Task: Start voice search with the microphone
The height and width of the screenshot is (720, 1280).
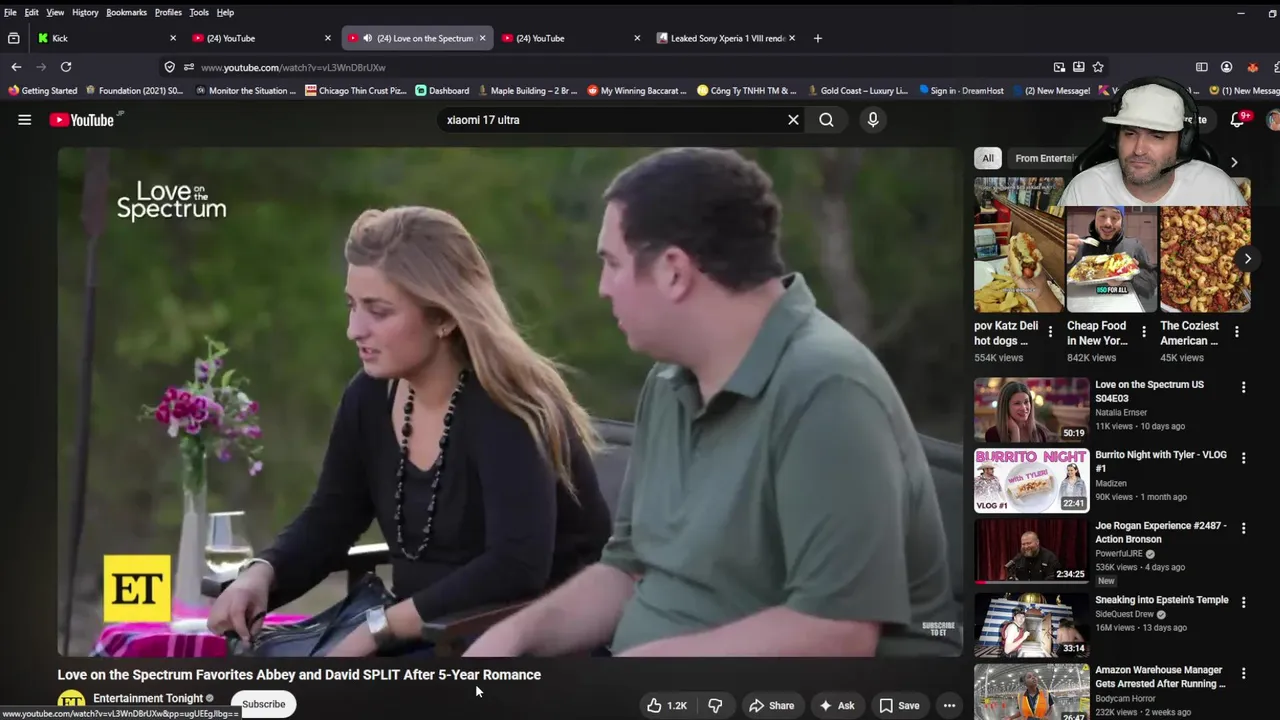Action: click(x=873, y=120)
